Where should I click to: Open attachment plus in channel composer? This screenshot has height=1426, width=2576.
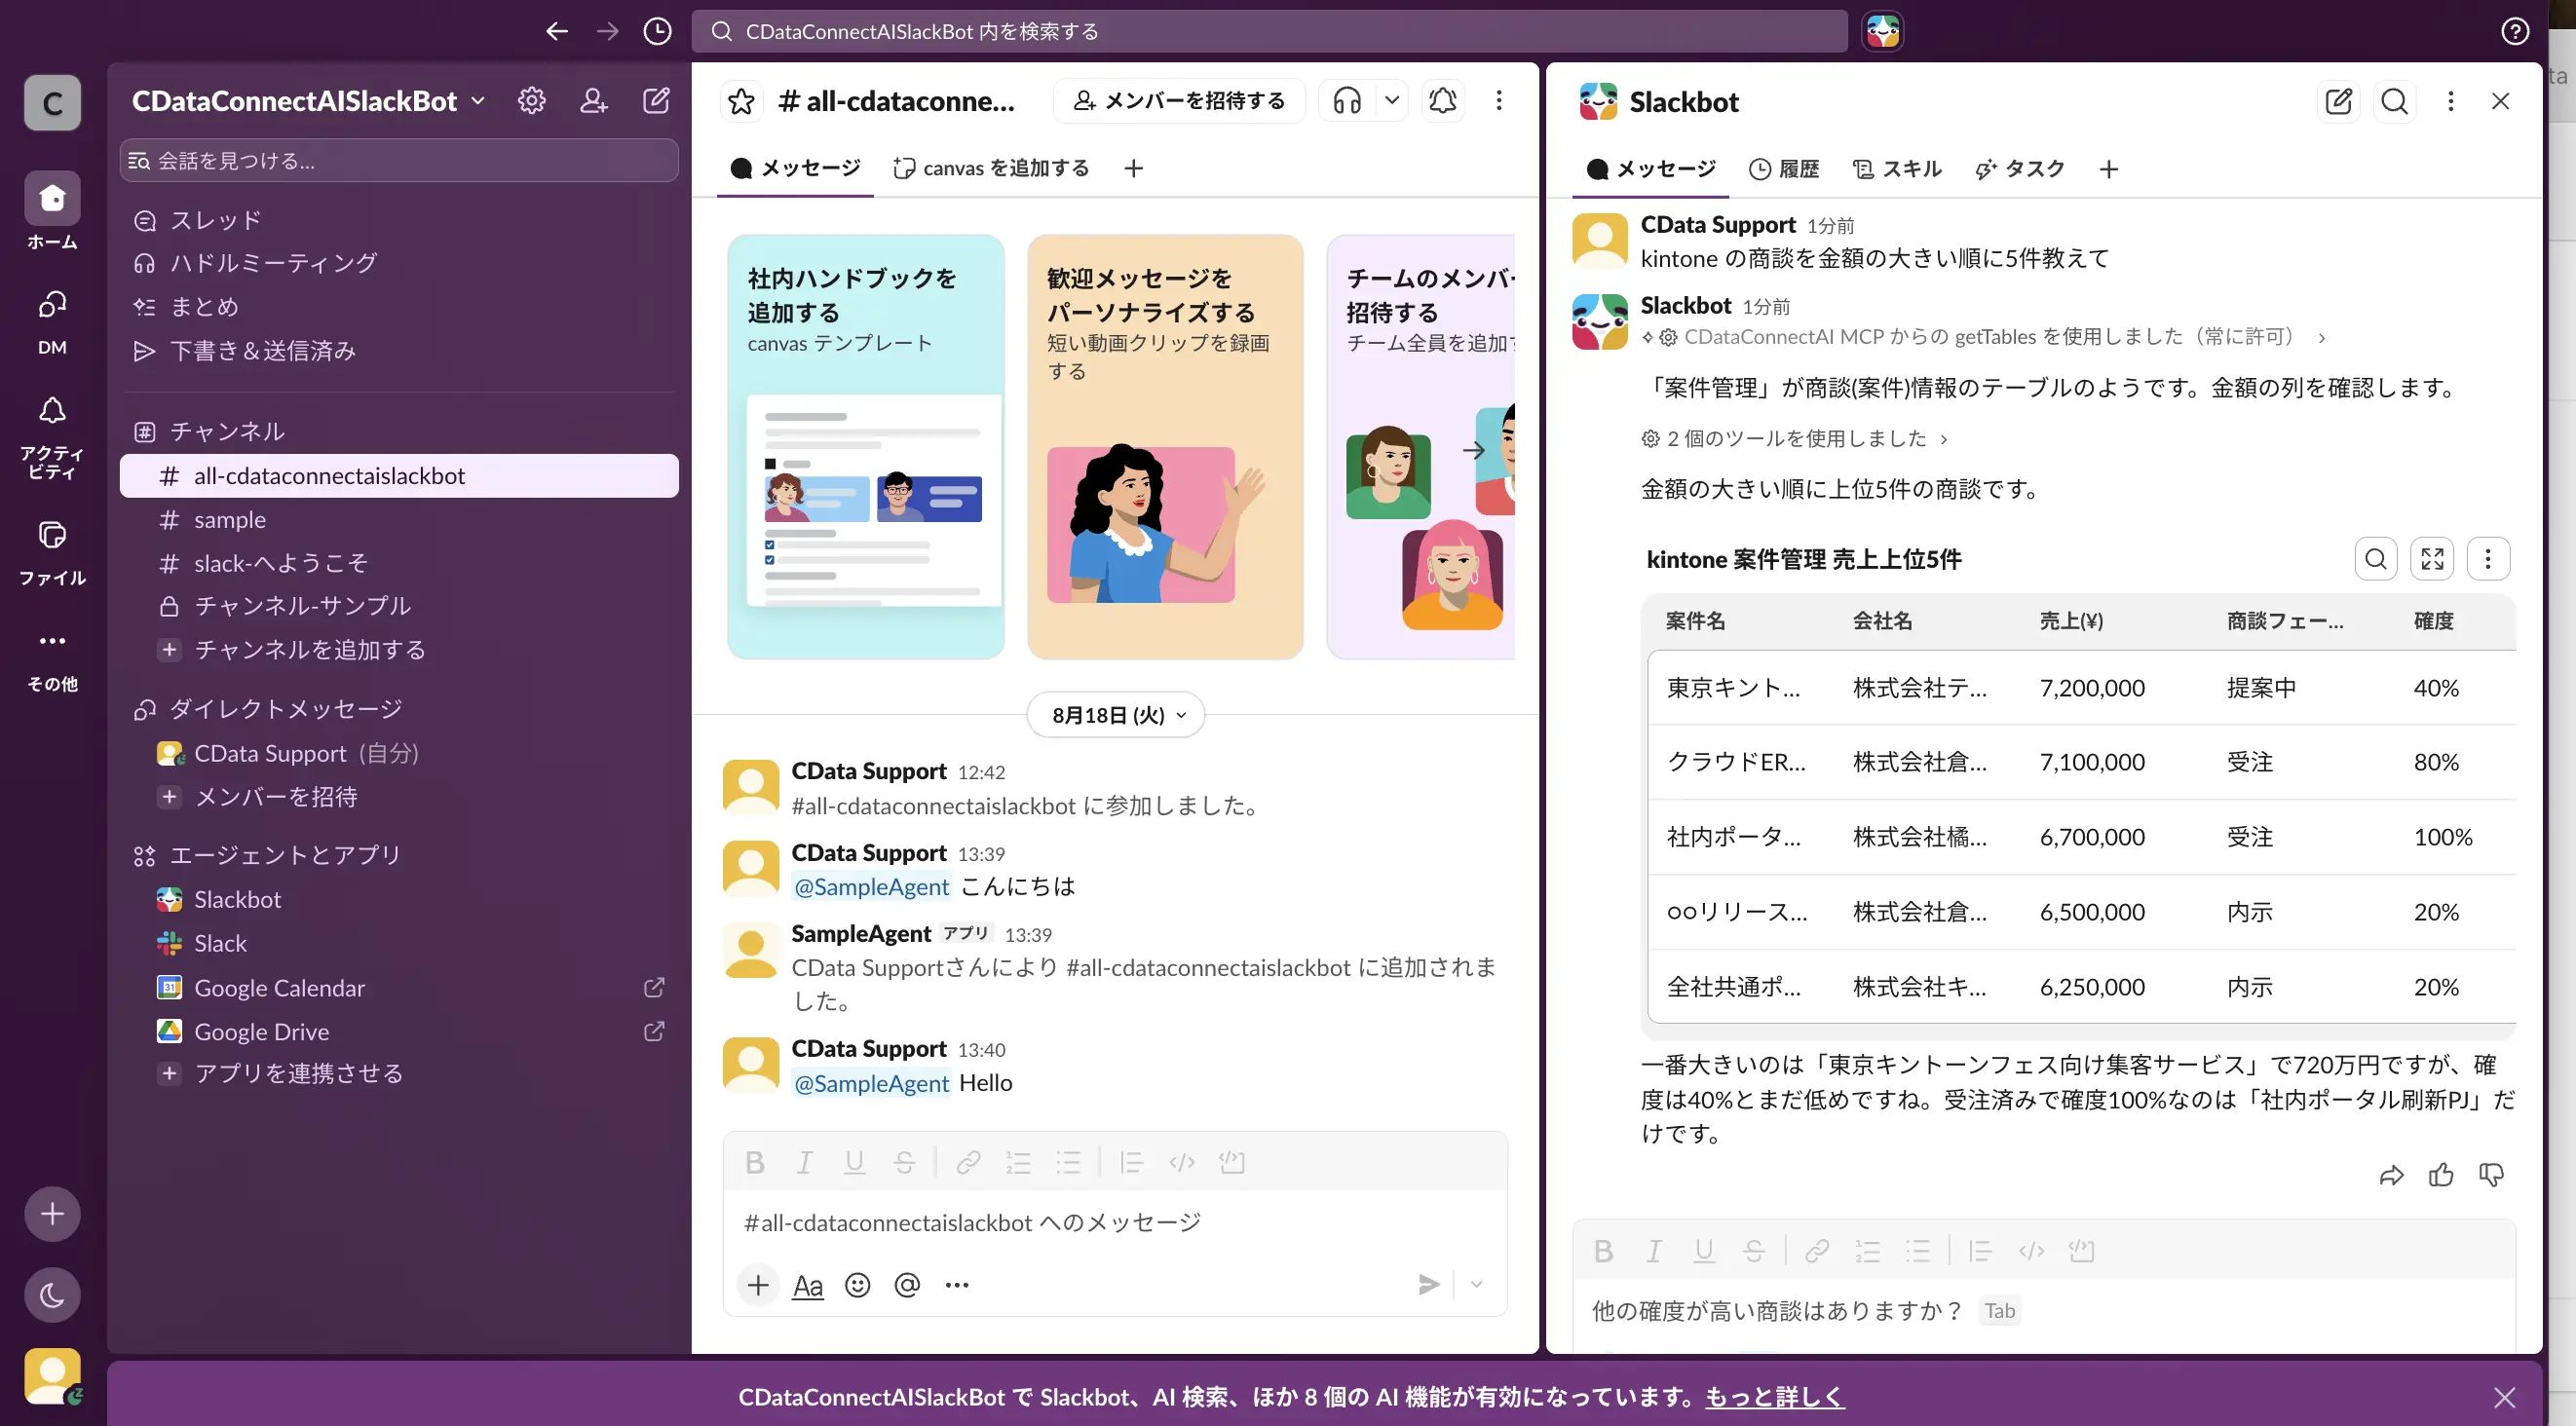pyautogui.click(x=758, y=1285)
